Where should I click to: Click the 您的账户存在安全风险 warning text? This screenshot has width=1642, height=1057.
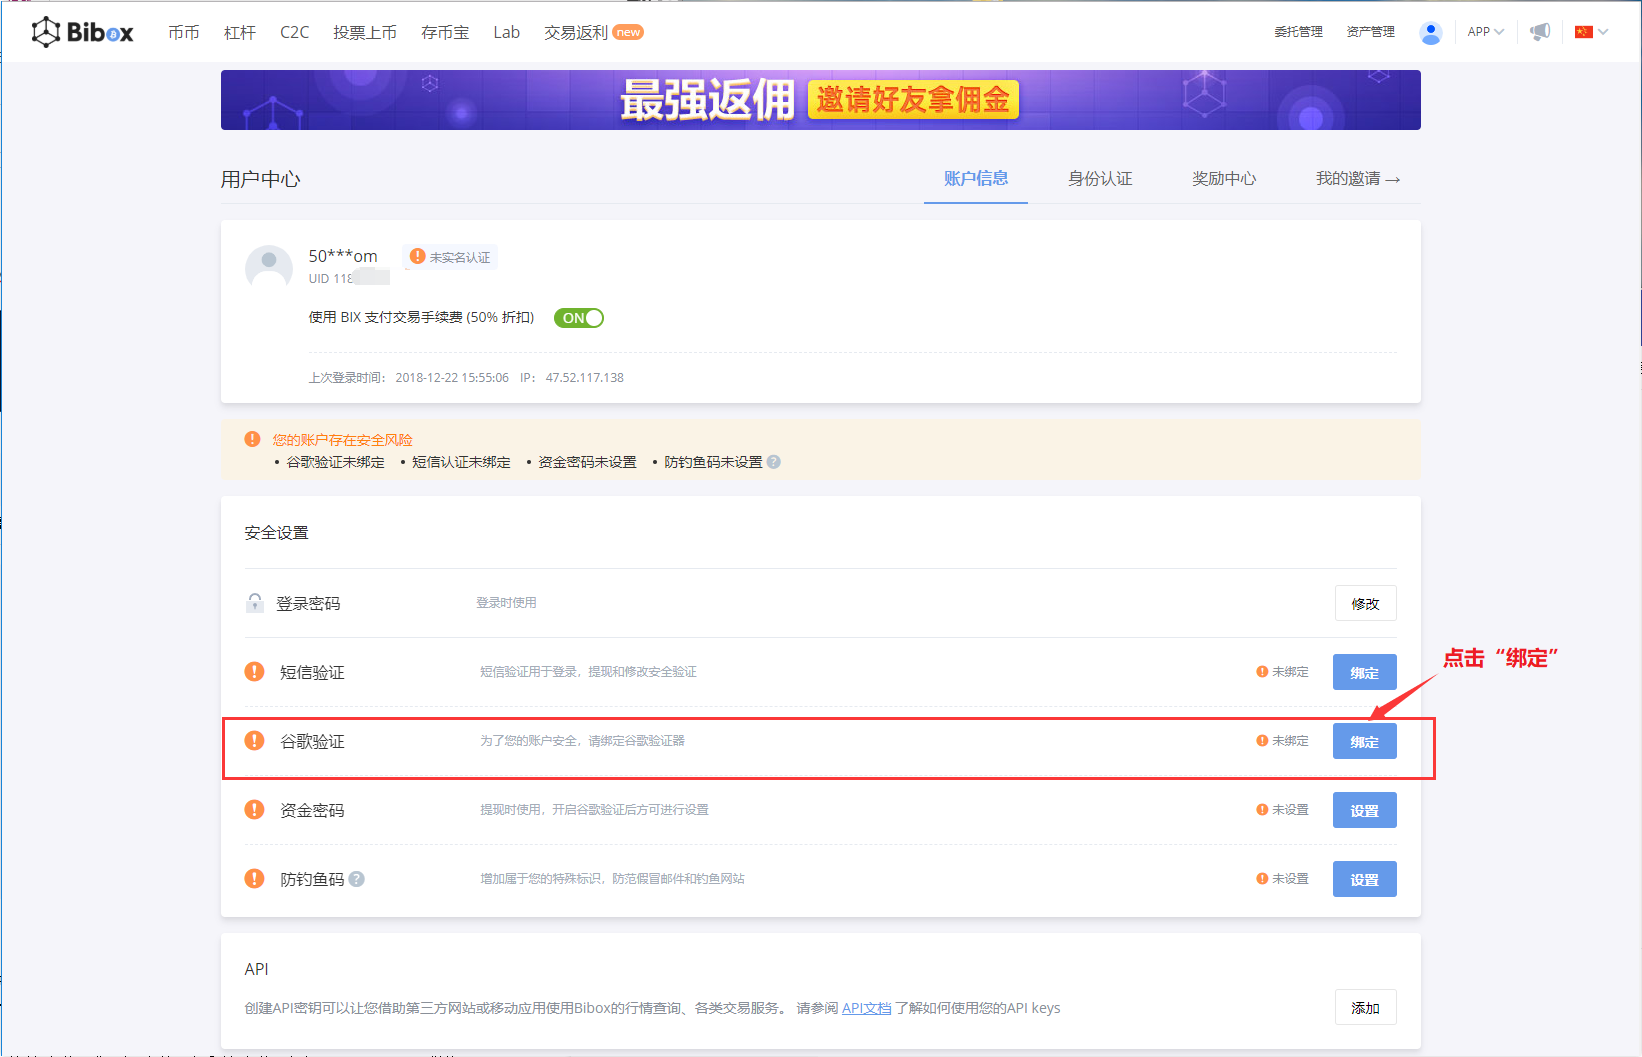tap(342, 440)
